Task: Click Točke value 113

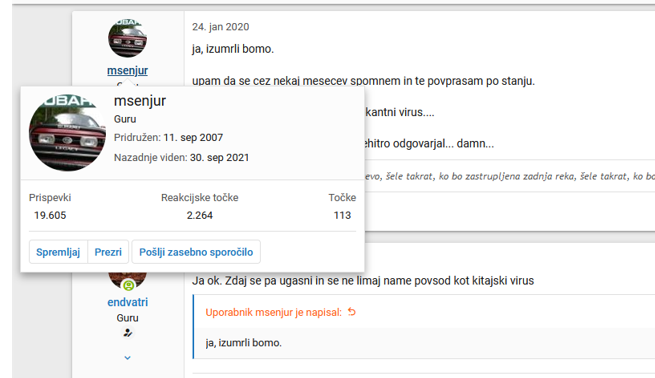Action: click(342, 215)
